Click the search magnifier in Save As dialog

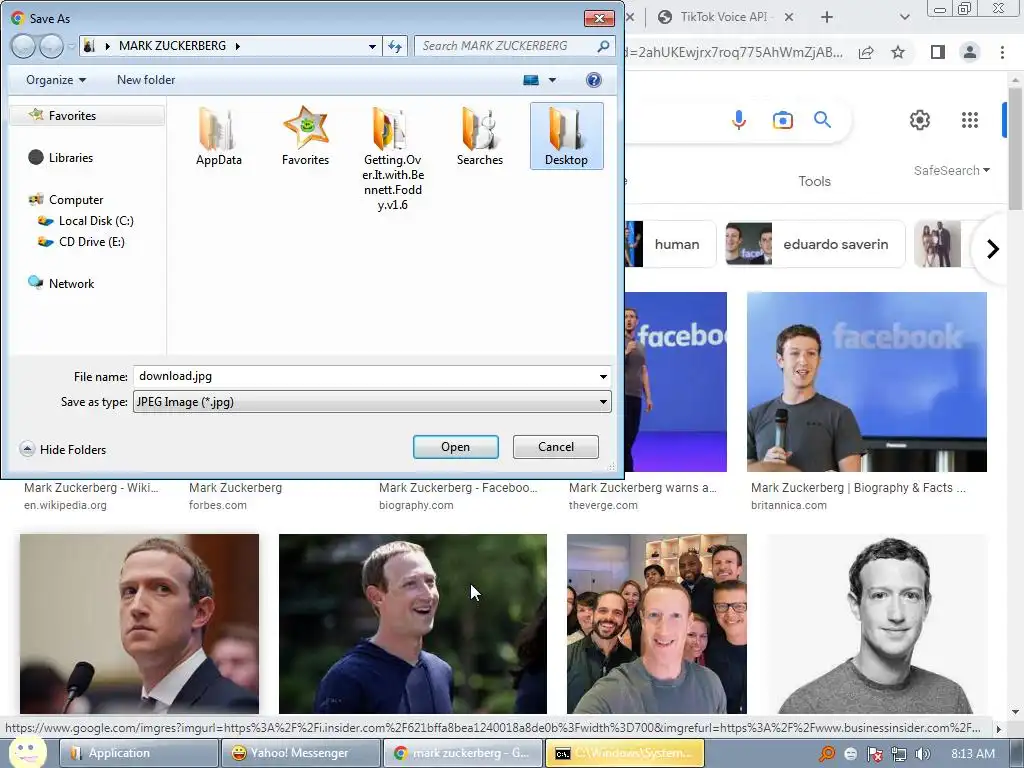tap(603, 46)
